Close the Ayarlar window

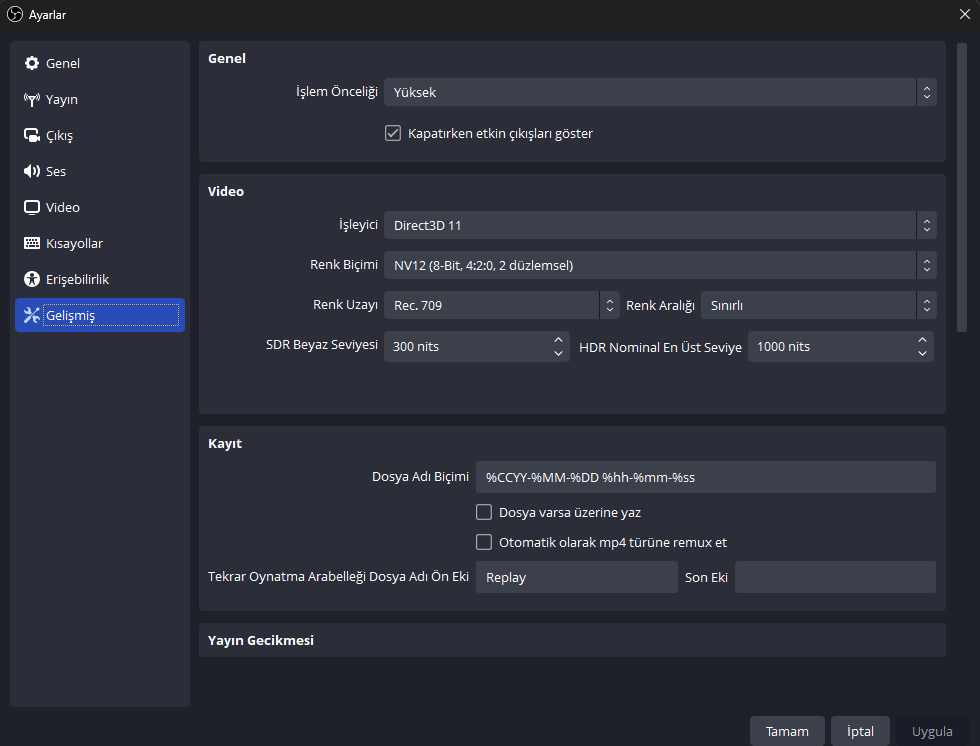coord(965,14)
